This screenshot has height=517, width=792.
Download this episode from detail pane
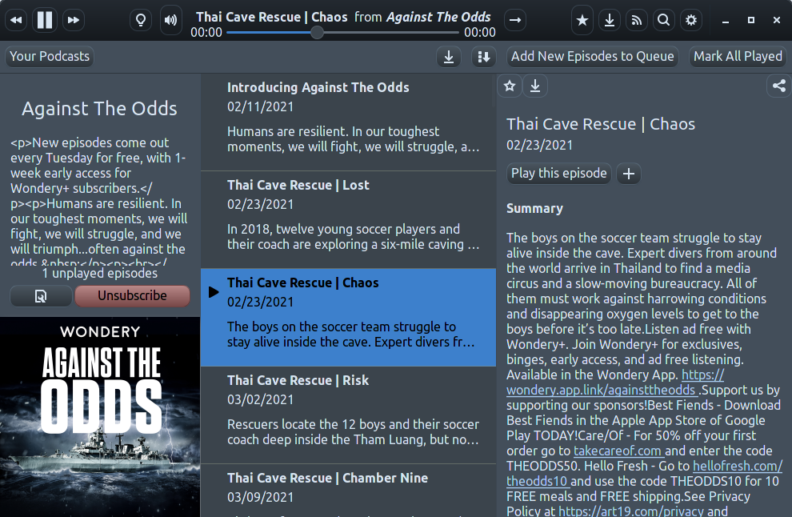[535, 86]
